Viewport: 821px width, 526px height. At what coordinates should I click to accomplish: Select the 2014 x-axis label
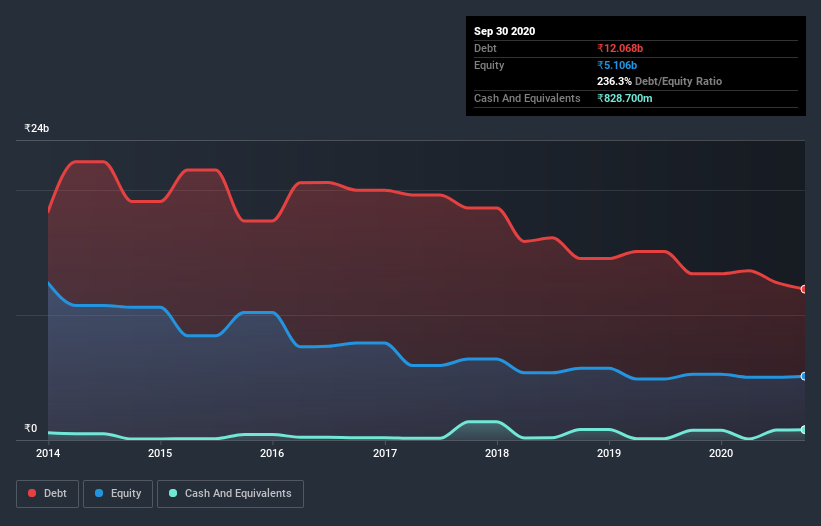(x=48, y=453)
